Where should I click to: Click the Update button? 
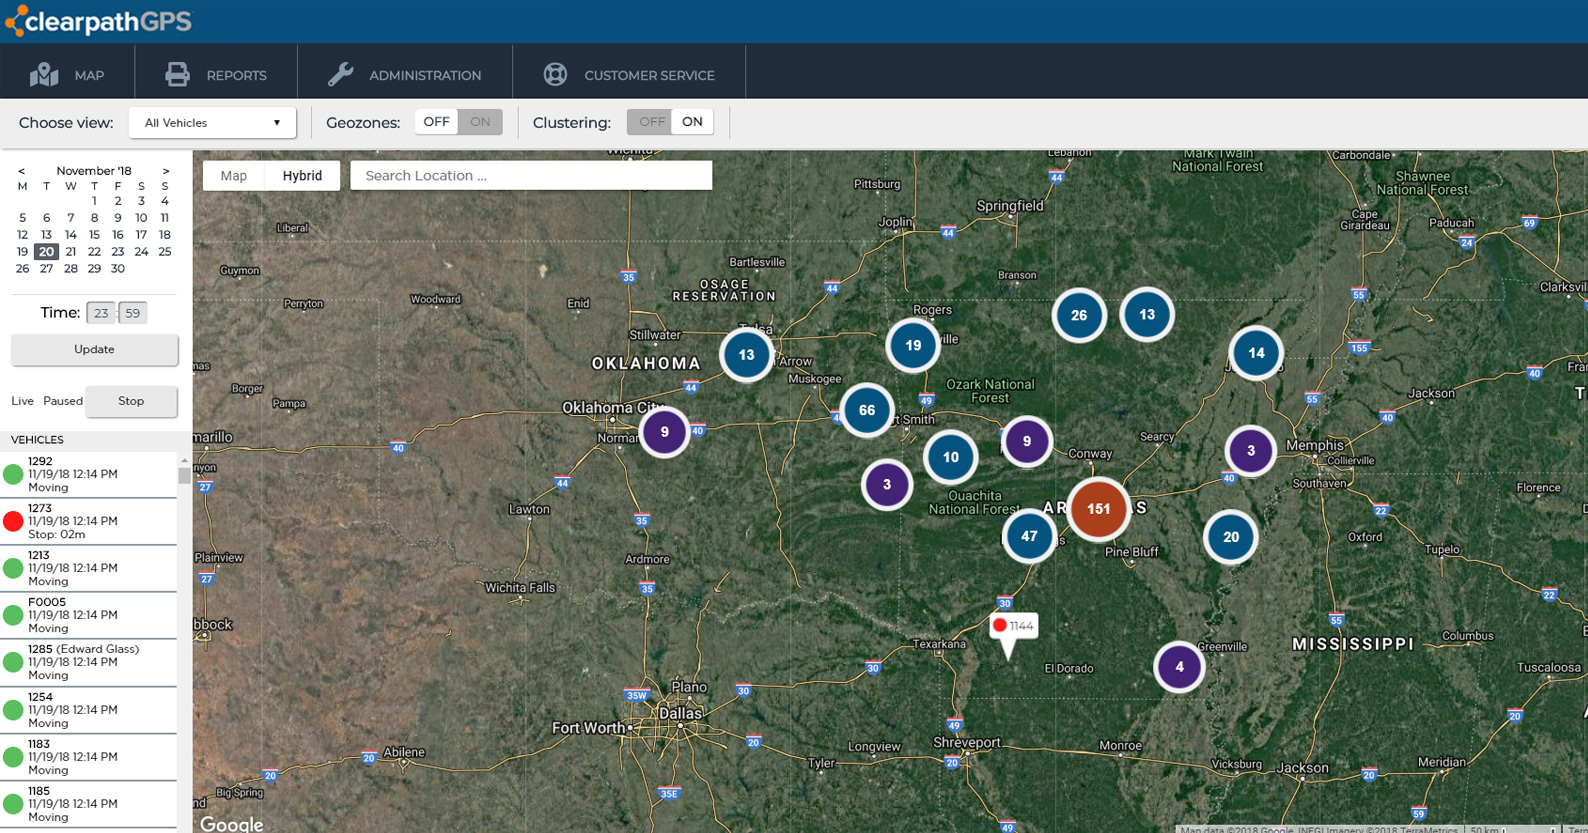(94, 350)
